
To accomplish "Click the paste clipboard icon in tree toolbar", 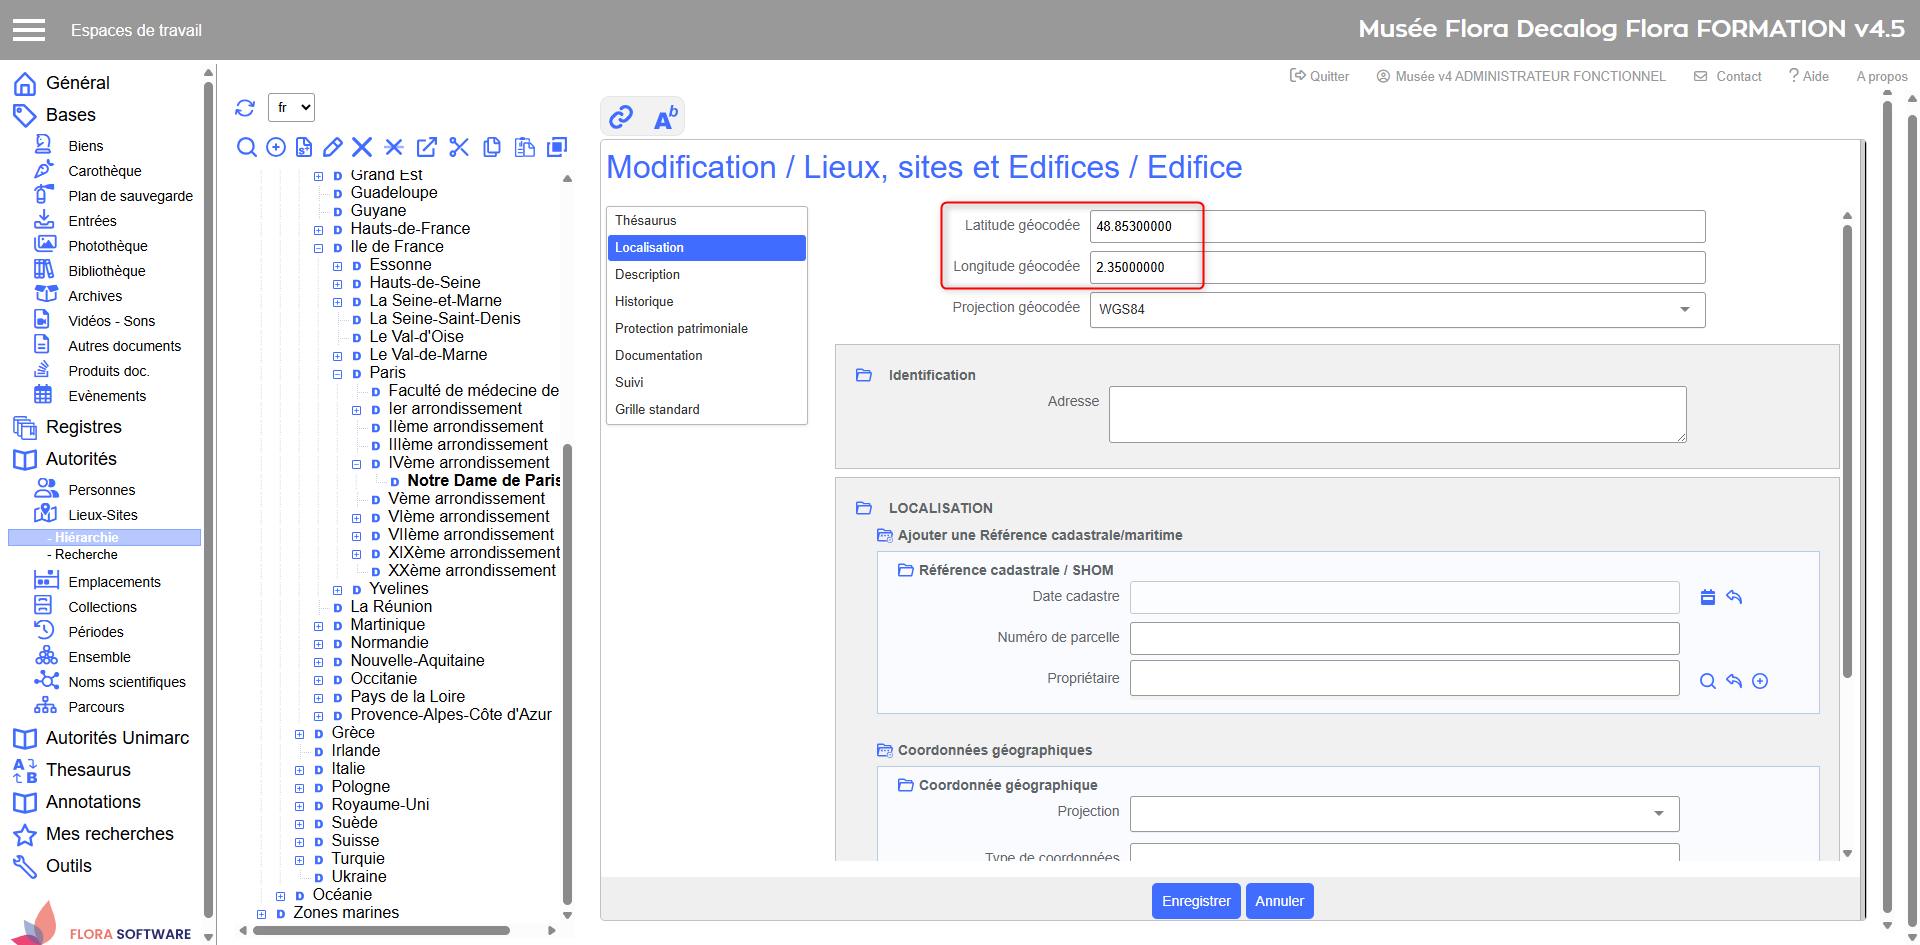I will pos(524,148).
